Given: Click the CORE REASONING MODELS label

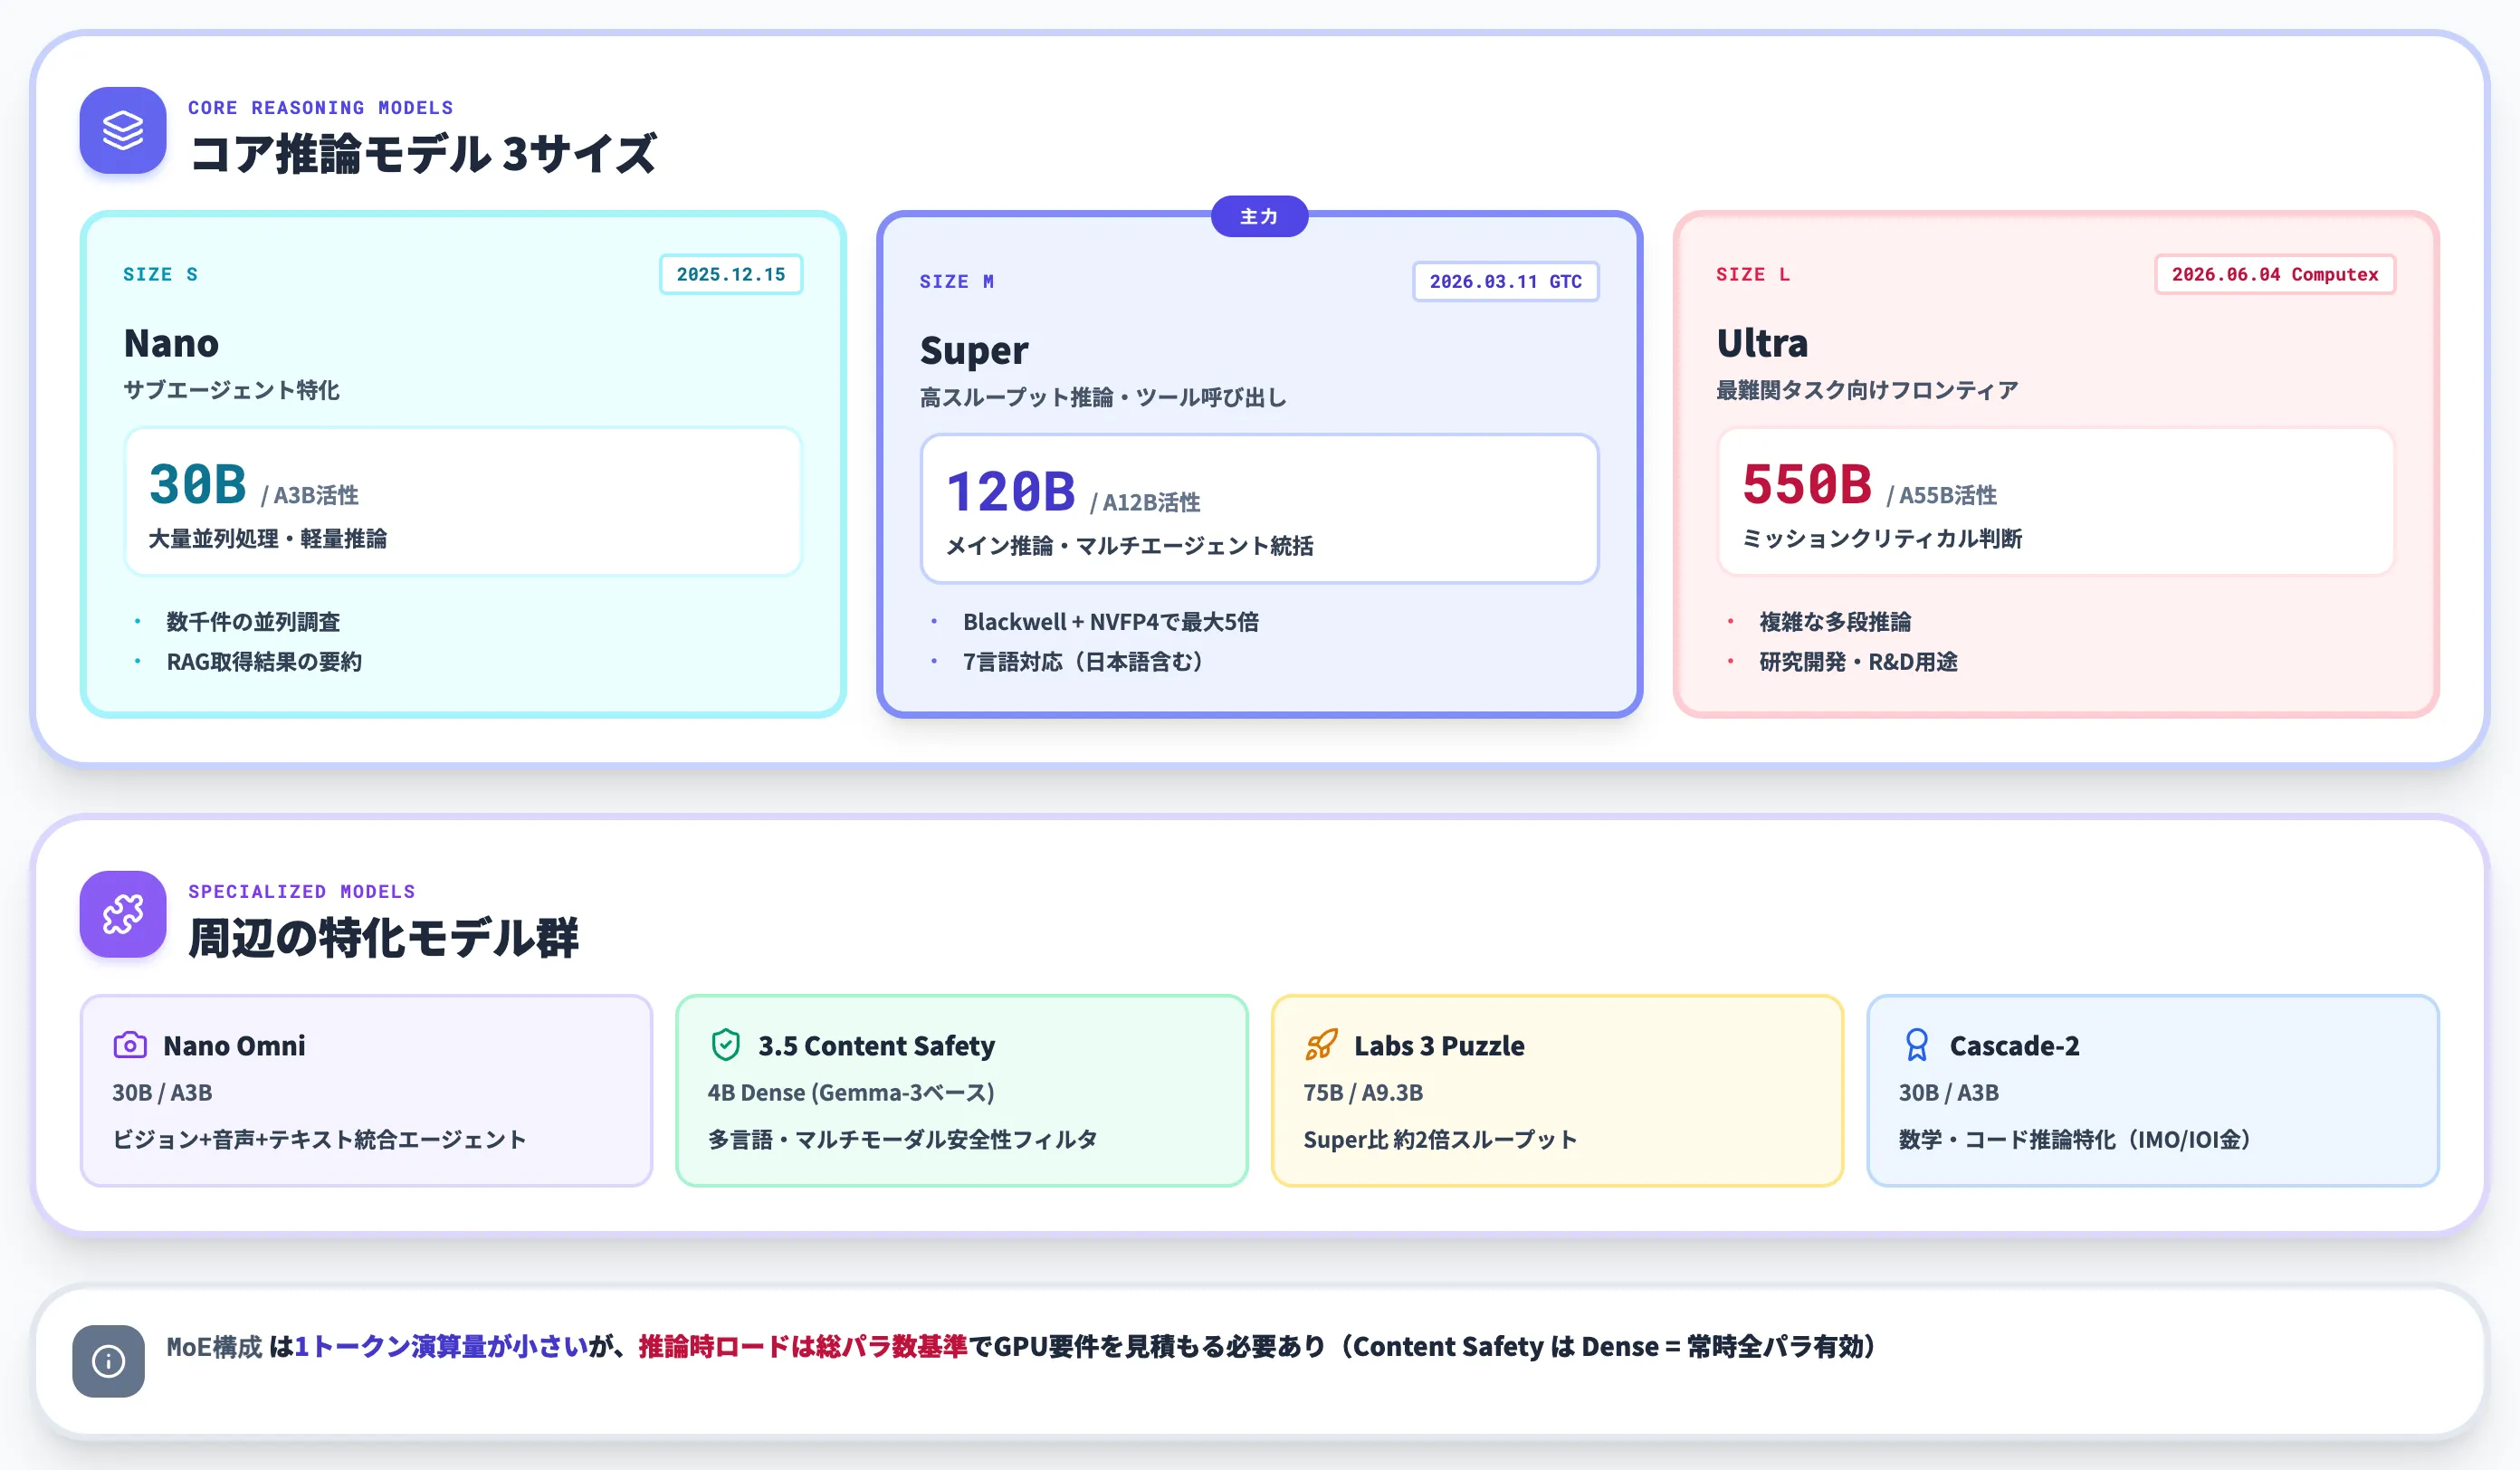Looking at the screenshot, I should pos(321,107).
